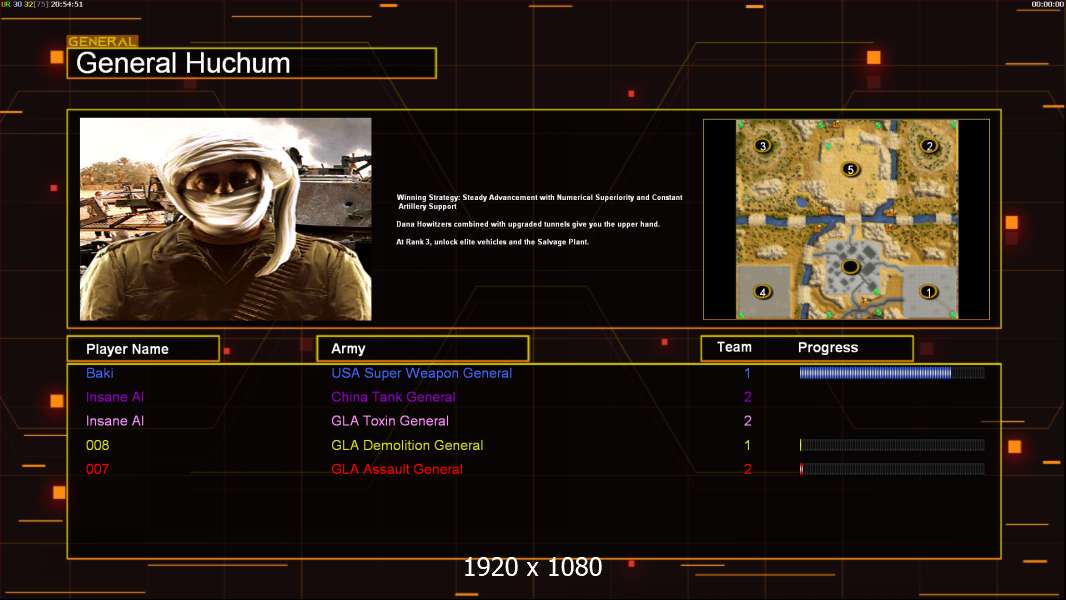This screenshot has width=1066, height=600.
Task: Click the GENERAL label tag
Action: (103, 41)
